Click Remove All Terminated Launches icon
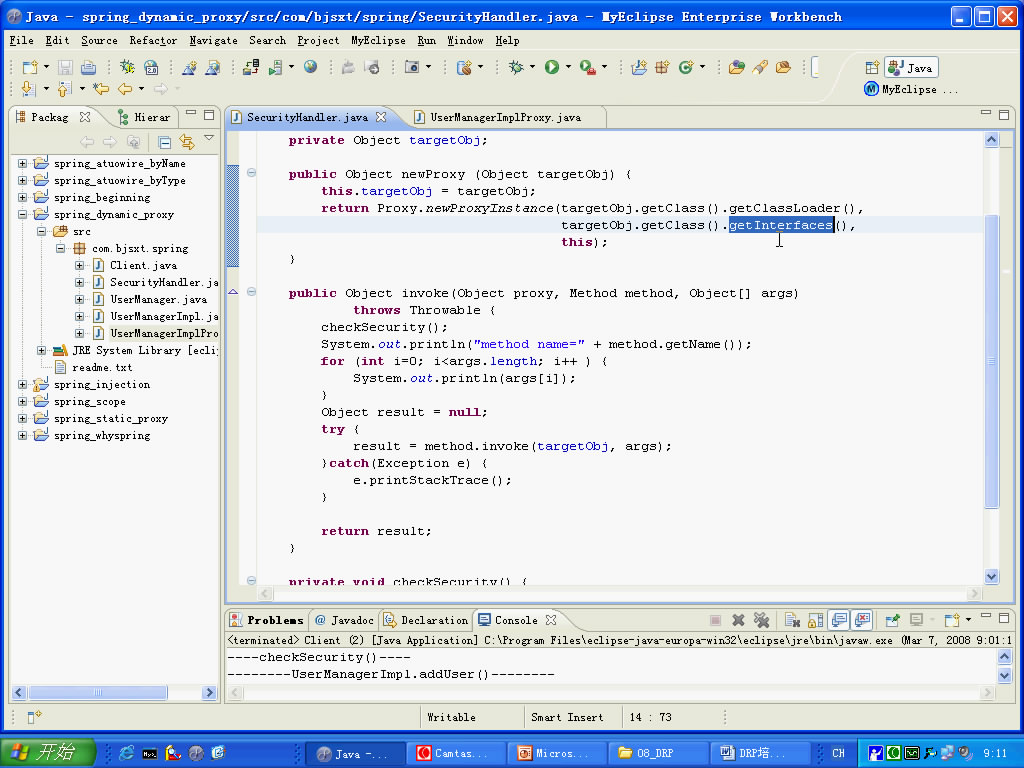 (761, 620)
